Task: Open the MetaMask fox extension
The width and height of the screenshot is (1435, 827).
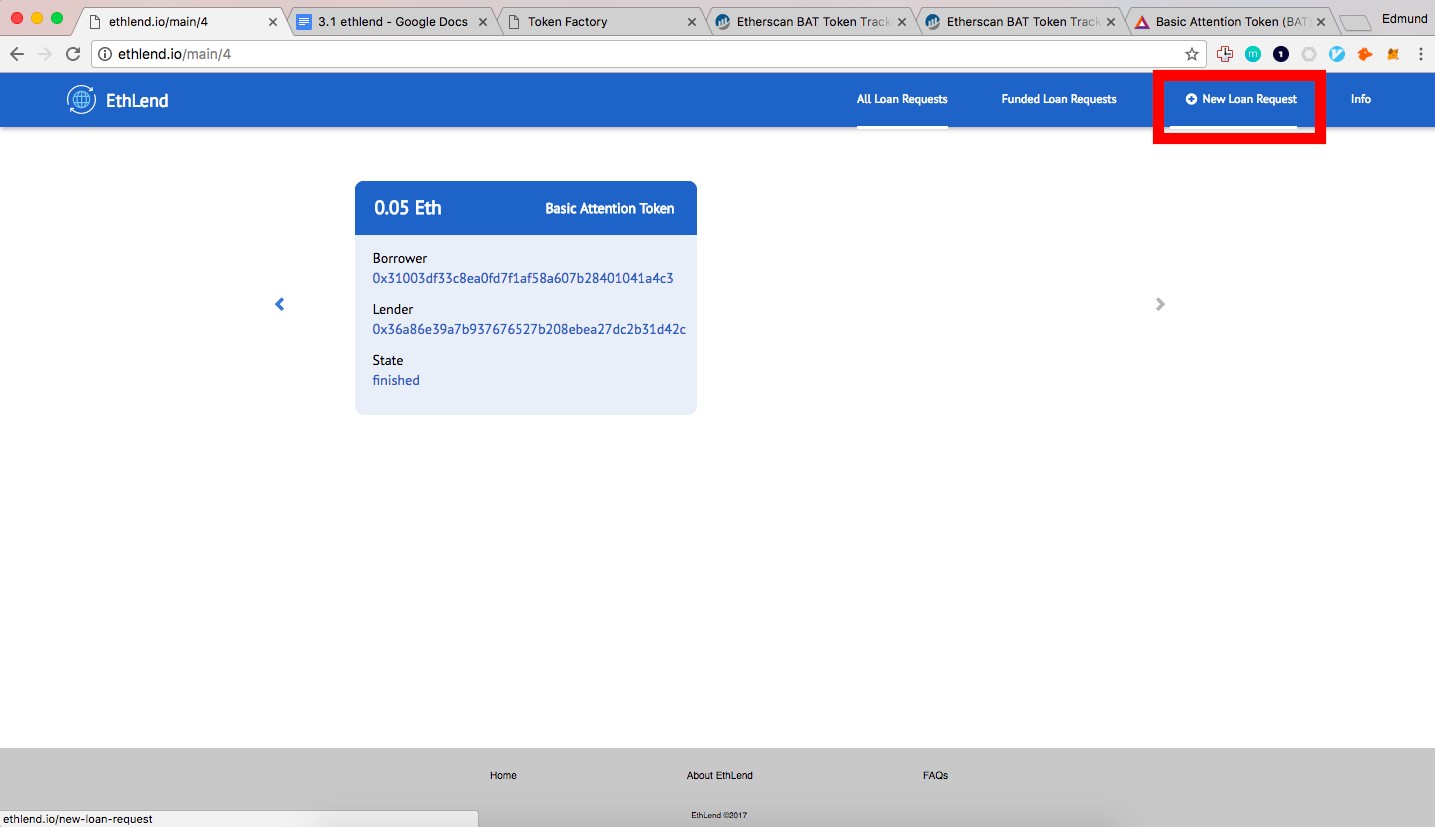Action: click(1393, 54)
